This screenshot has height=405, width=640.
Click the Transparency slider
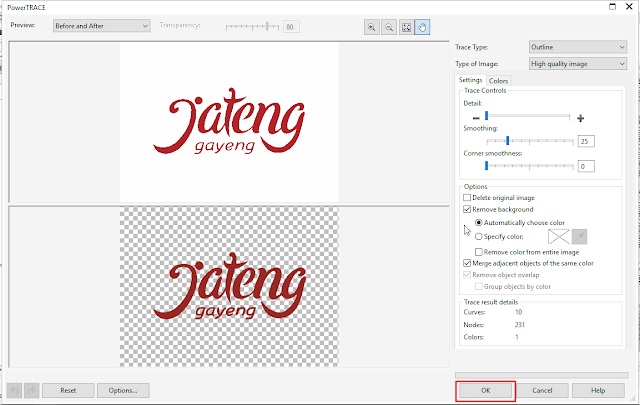[x=252, y=27]
